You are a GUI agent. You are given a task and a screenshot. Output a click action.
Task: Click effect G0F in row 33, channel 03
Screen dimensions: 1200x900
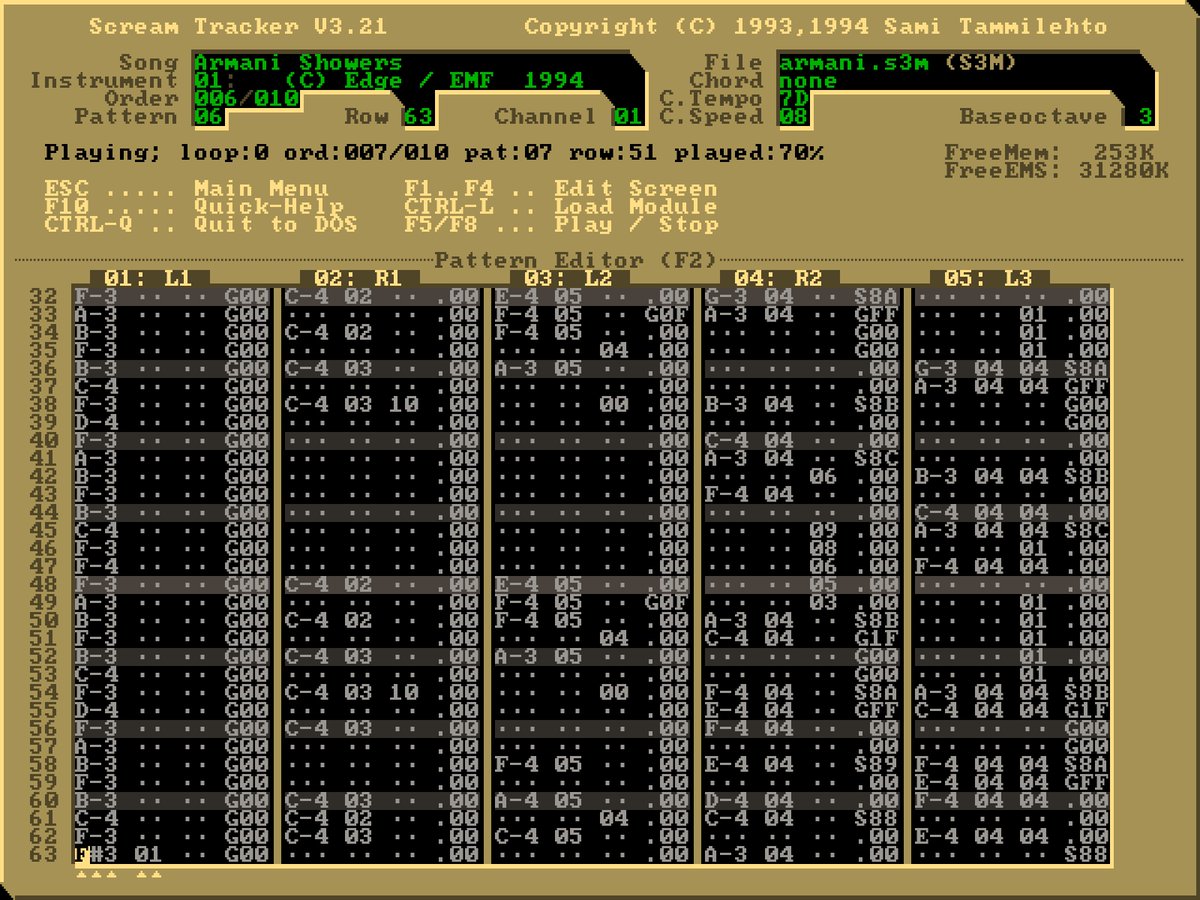[x=666, y=314]
